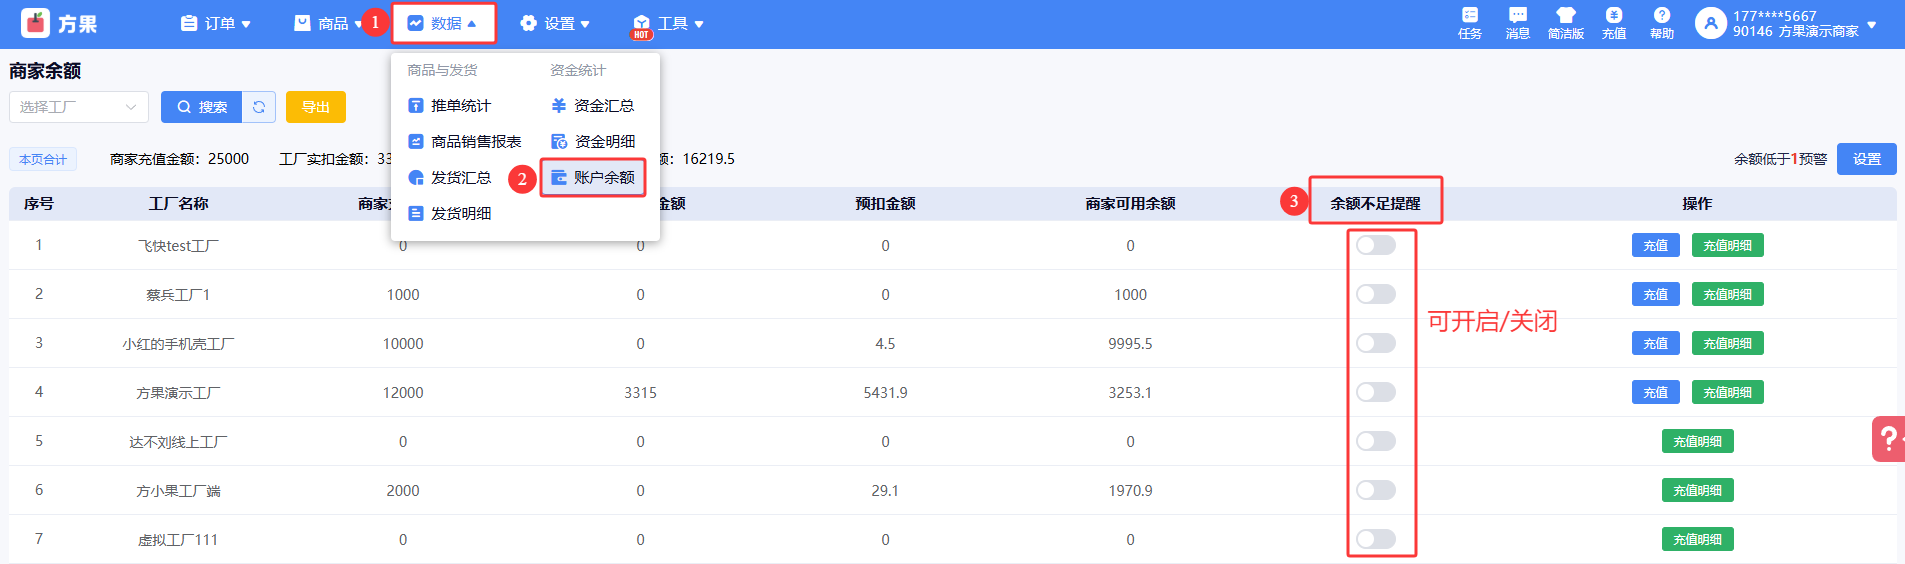Click the 账户余额 wallet icon
The width and height of the screenshot is (1905, 564).
[559, 178]
